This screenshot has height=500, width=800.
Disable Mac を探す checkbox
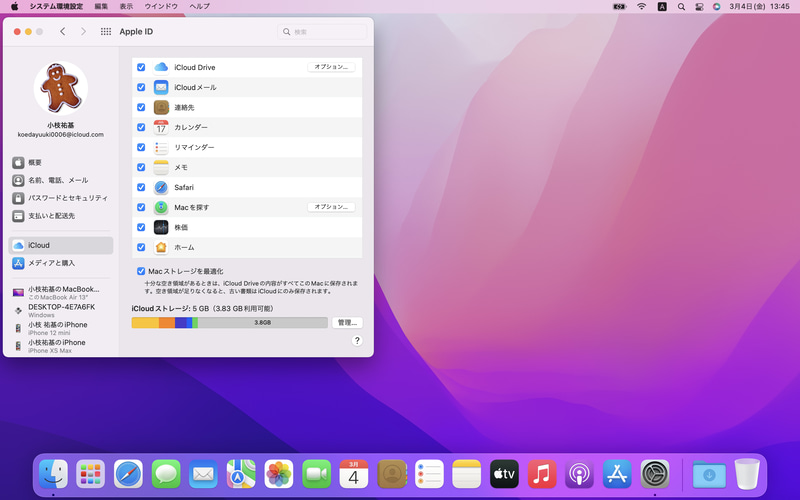[x=141, y=207]
